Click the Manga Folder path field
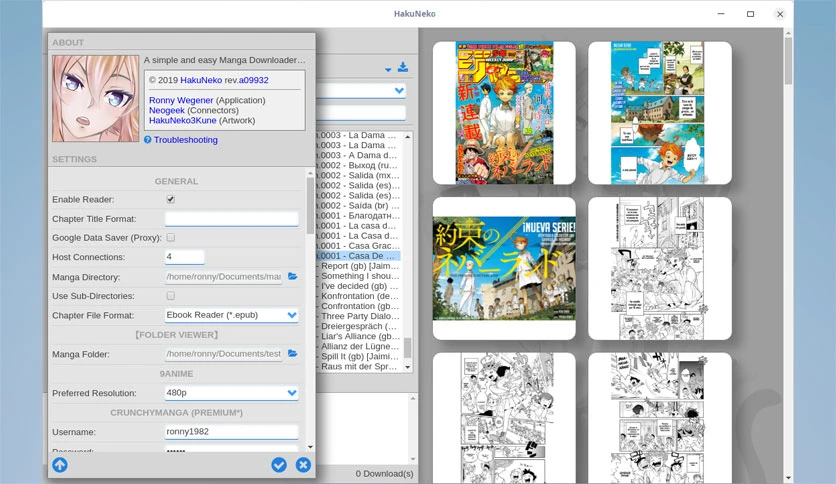Screen dimensions: 836x484 (x=224, y=354)
